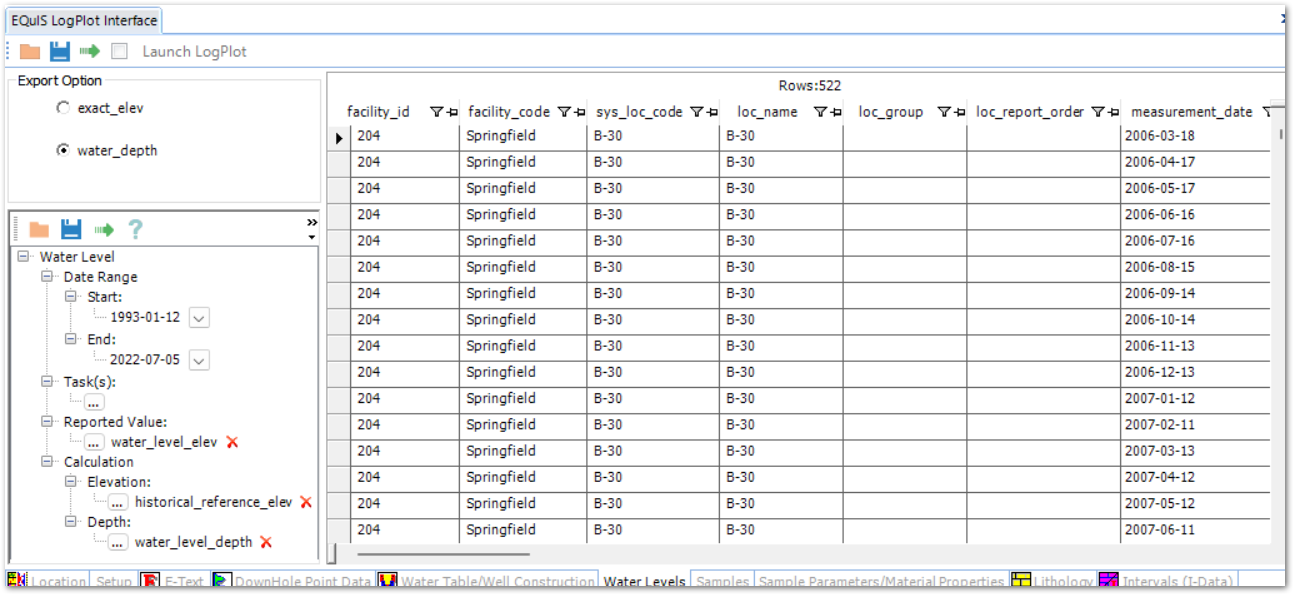Remove water_level_elev using its red X

[232, 442]
